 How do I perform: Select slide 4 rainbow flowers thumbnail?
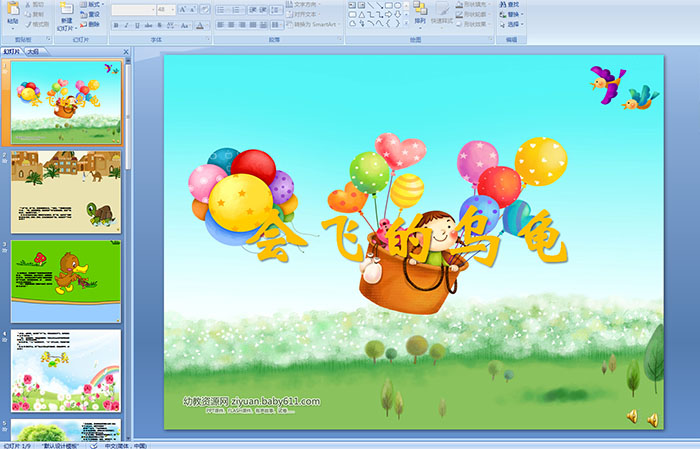tap(66, 370)
